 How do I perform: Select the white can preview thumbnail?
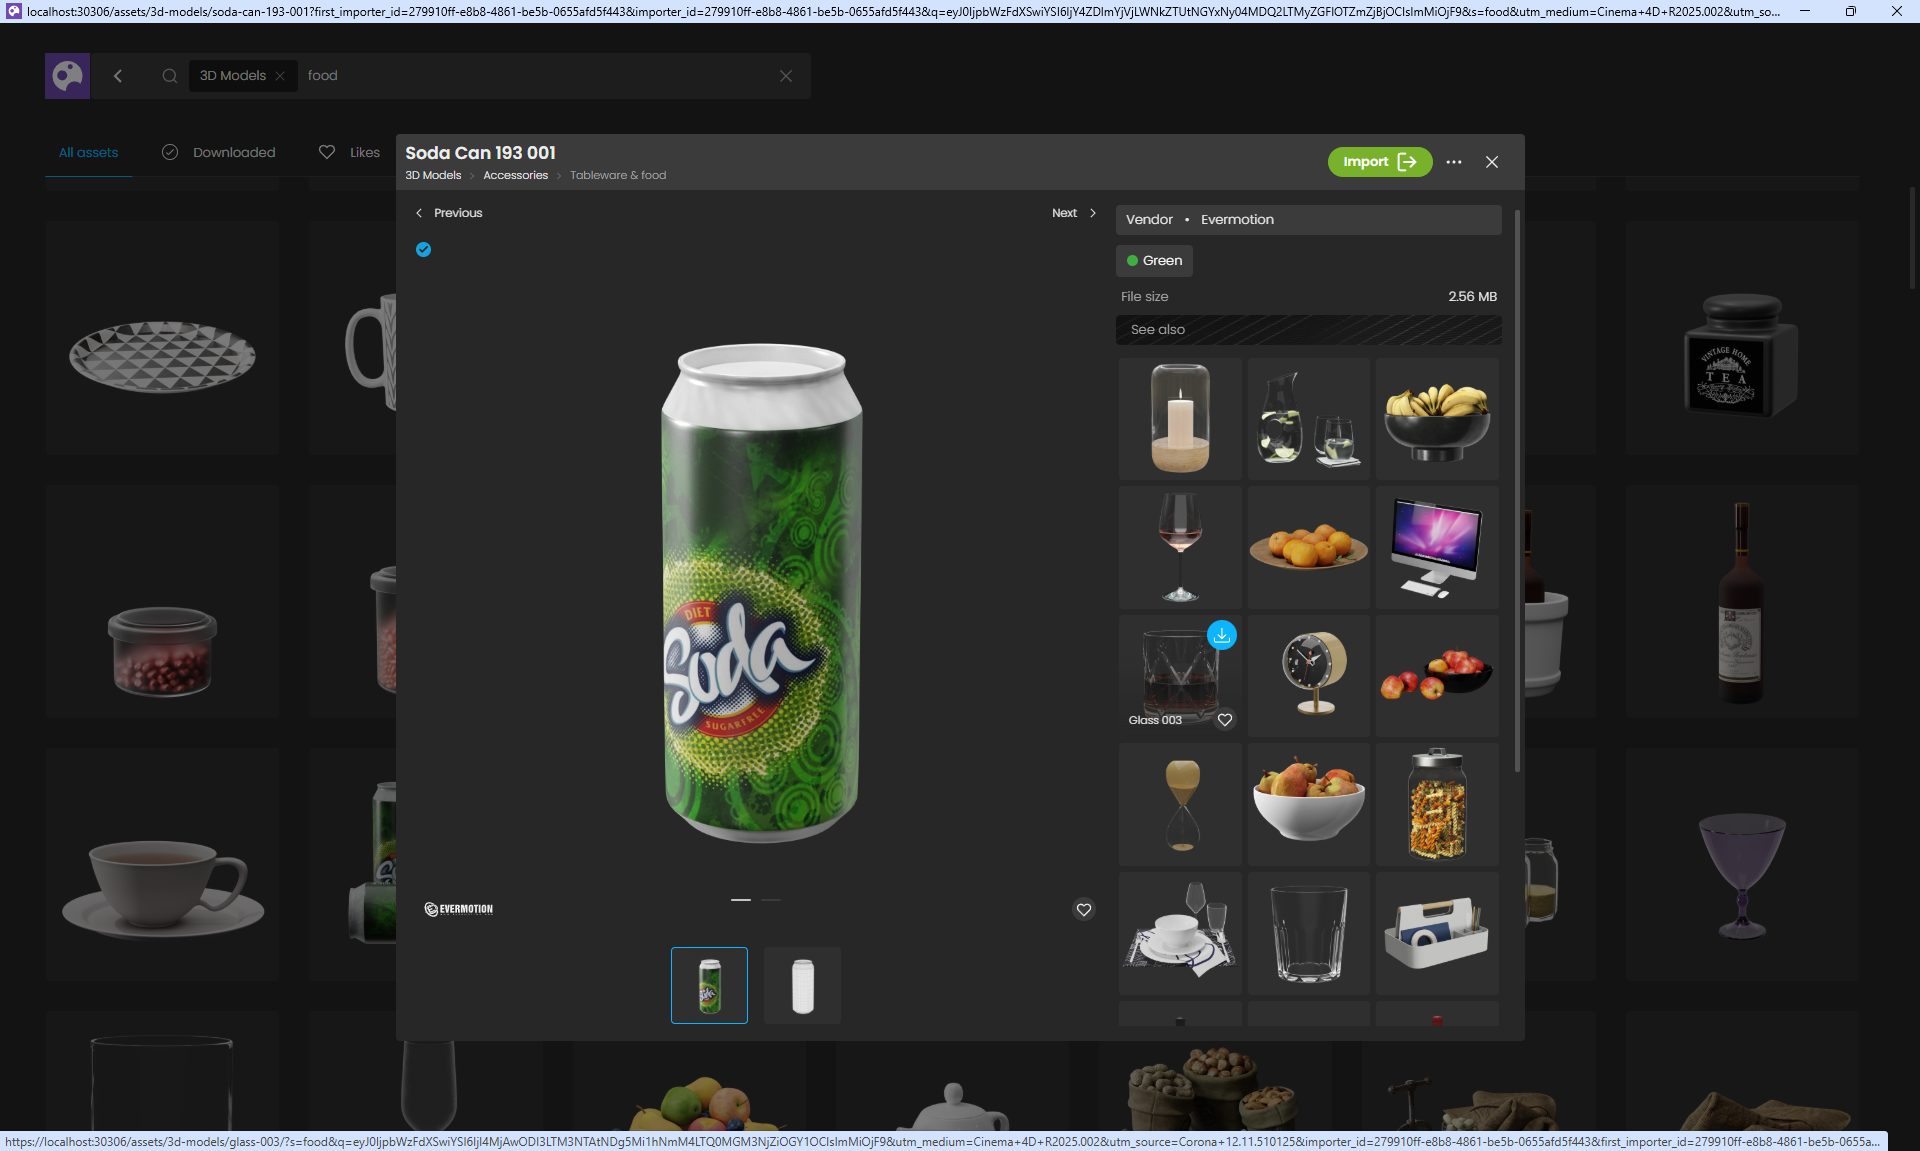(802, 986)
